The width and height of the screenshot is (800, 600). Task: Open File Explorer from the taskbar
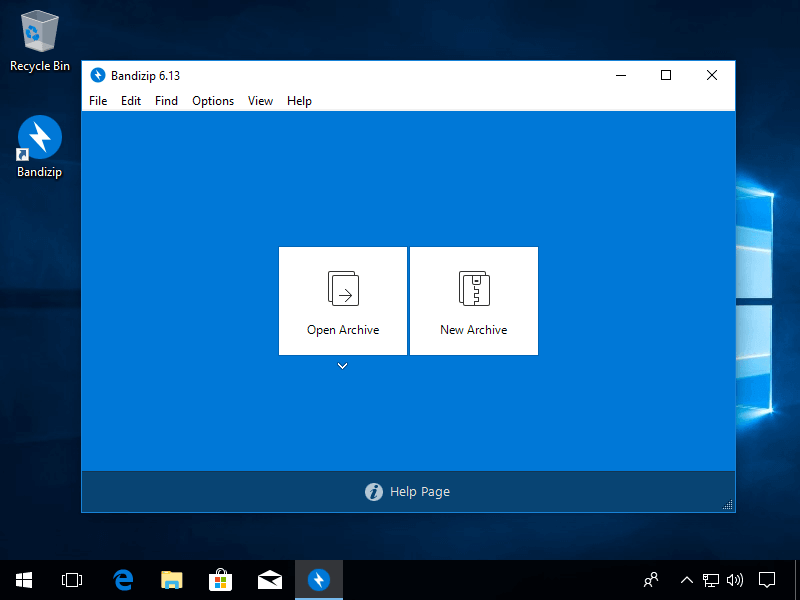(172, 580)
